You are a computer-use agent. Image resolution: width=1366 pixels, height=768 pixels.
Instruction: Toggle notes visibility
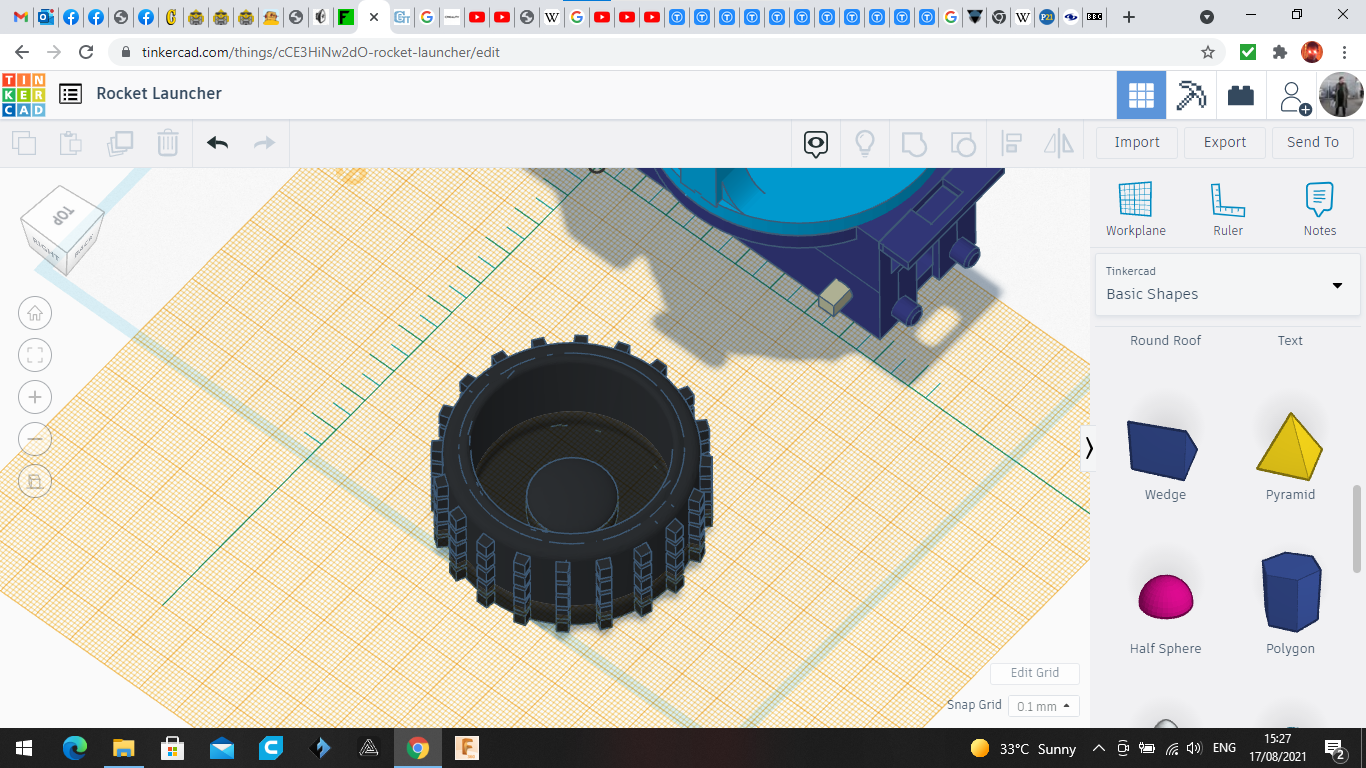click(816, 144)
